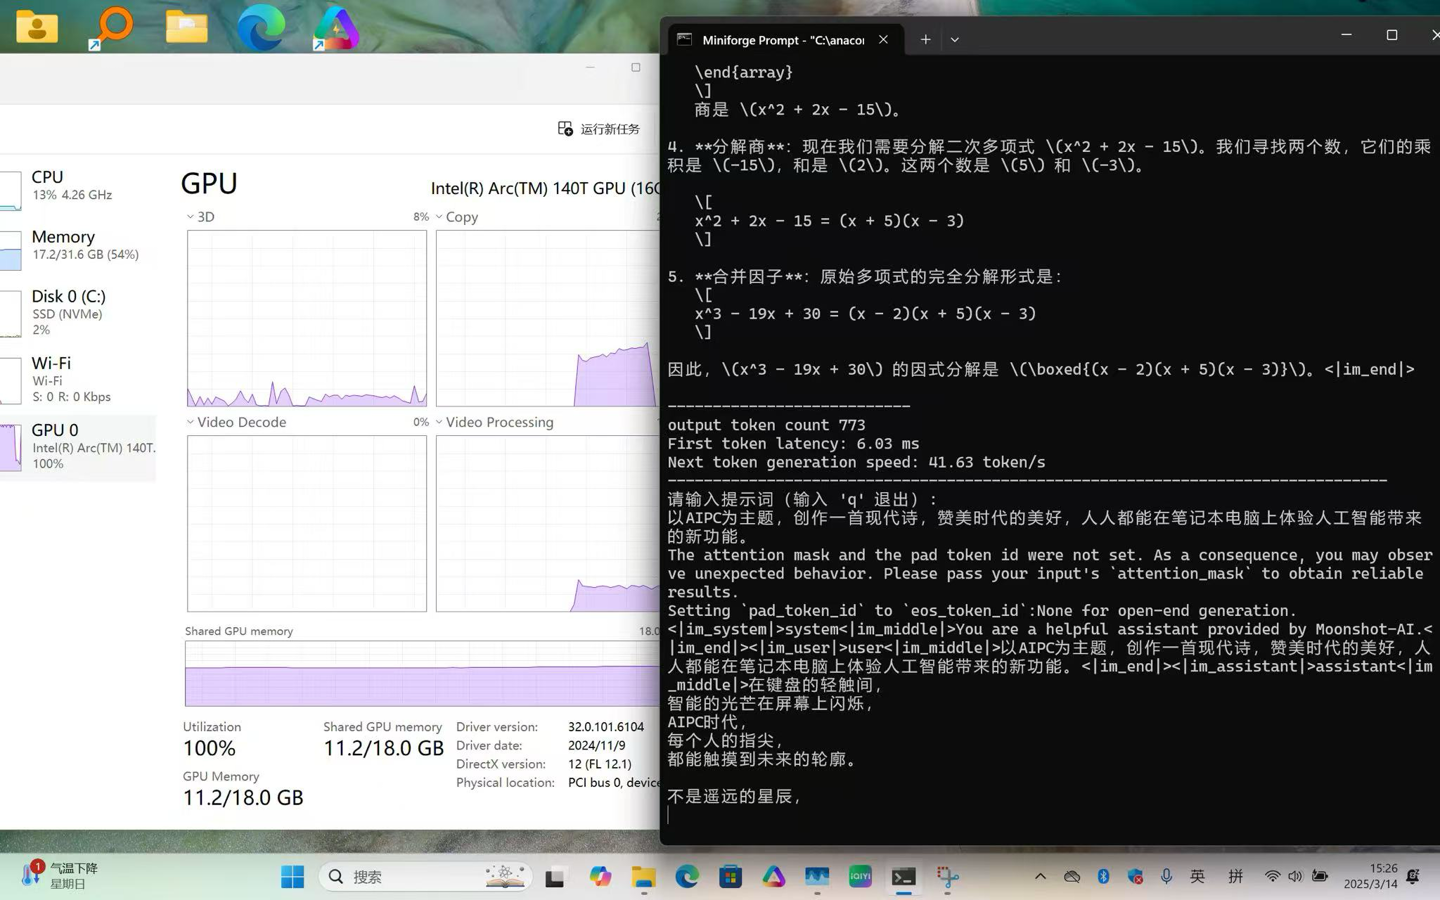The width and height of the screenshot is (1440, 900).
Task: Click the microphone icon in system tray
Action: click(1166, 876)
